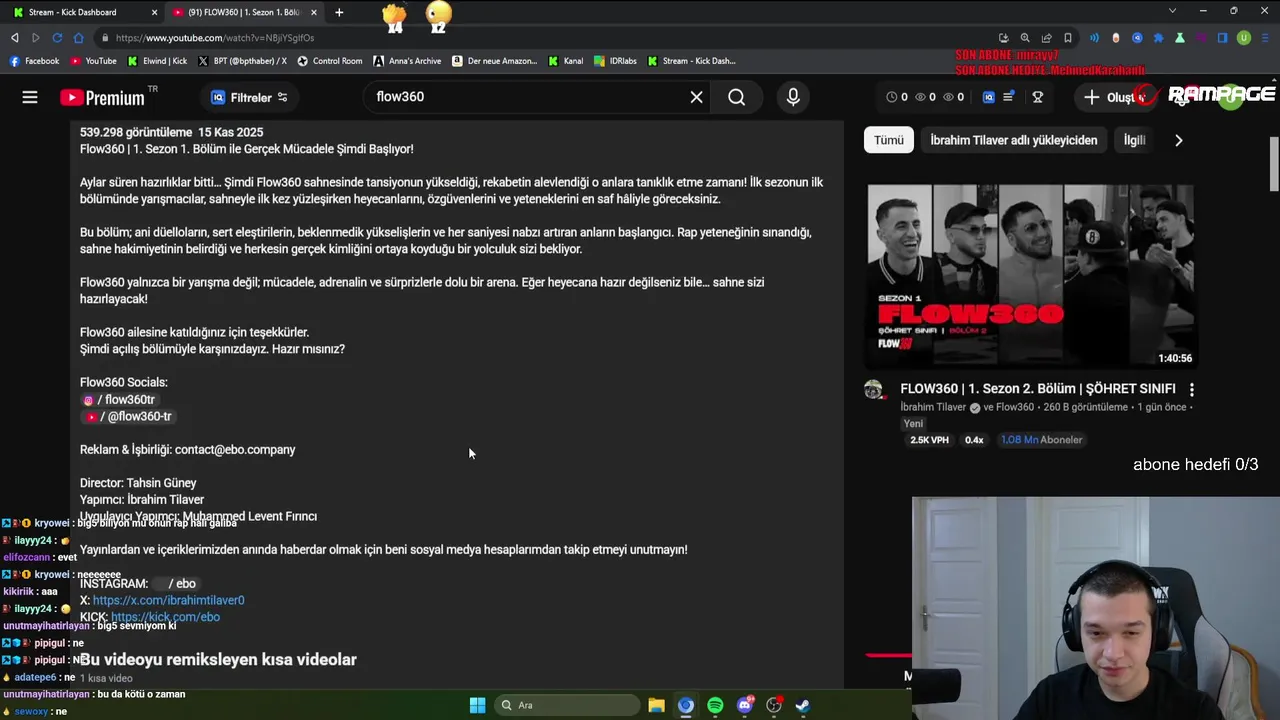This screenshot has height=720, width=1280.
Task: Open the kick.com/ebo link
Action: click(x=165, y=617)
